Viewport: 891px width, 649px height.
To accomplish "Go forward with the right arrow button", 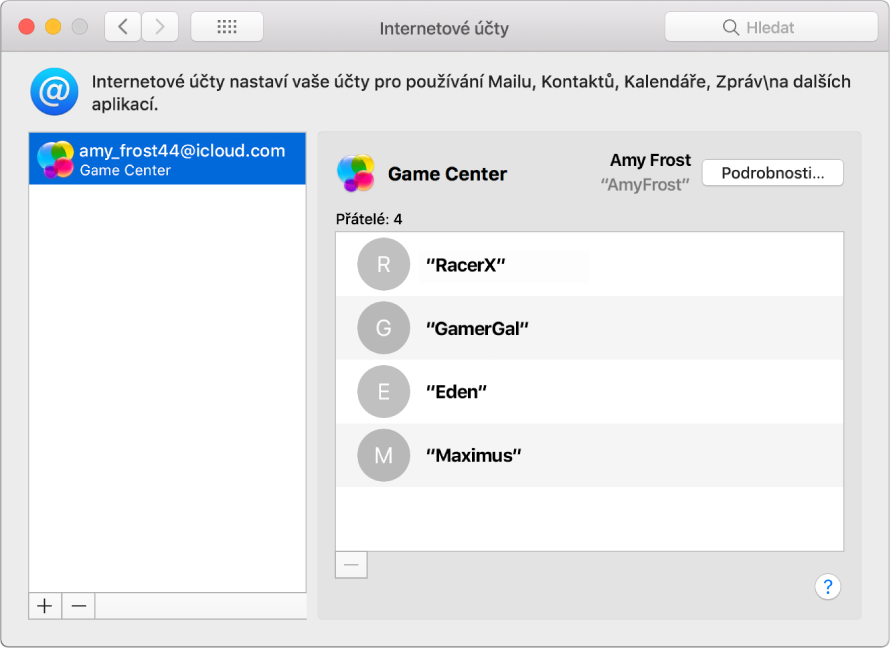I will (x=160, y=27).
